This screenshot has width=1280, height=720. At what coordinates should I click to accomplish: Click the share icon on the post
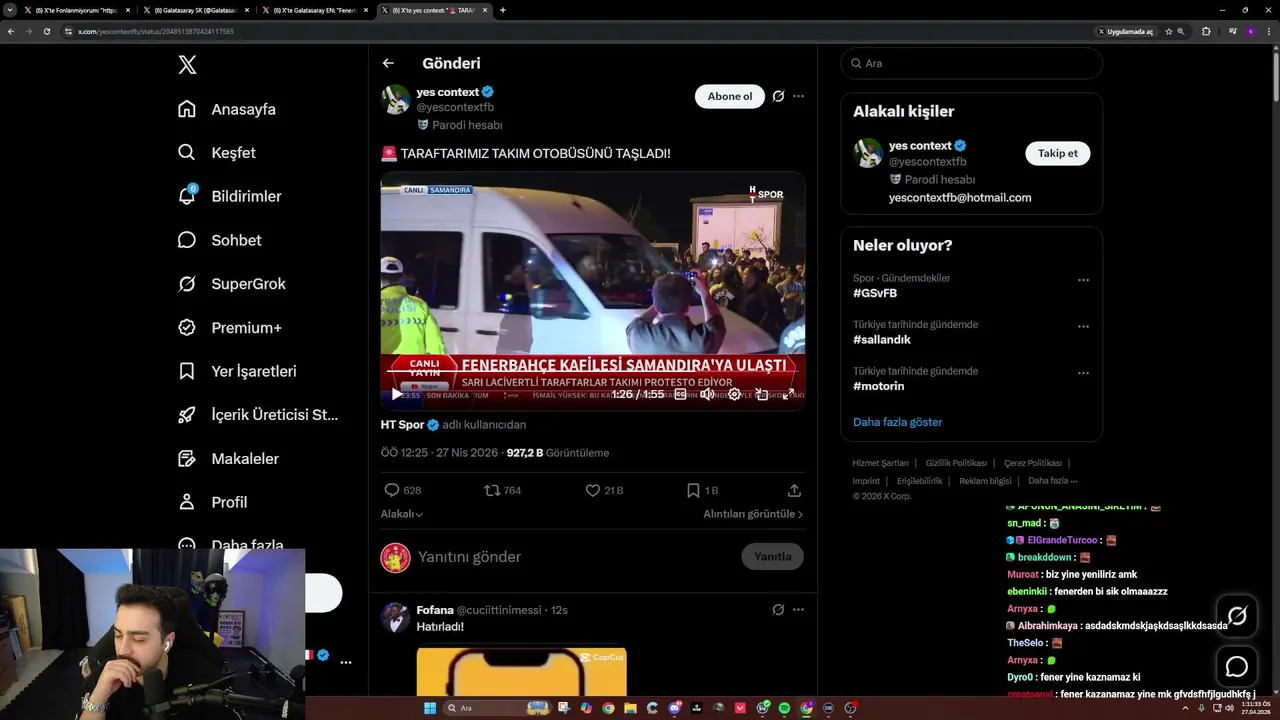click(794, 490)
